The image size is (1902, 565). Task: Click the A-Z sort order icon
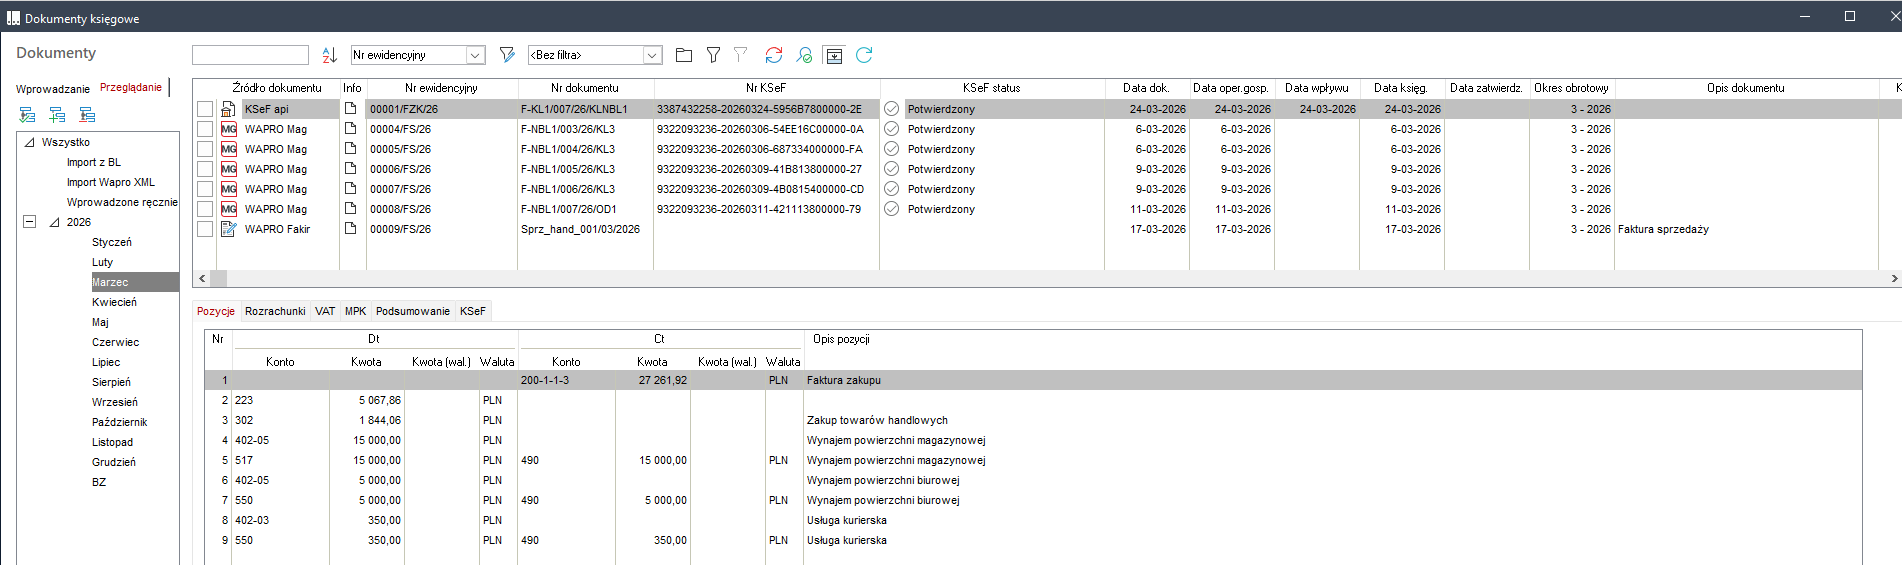(x=329, y=55)
